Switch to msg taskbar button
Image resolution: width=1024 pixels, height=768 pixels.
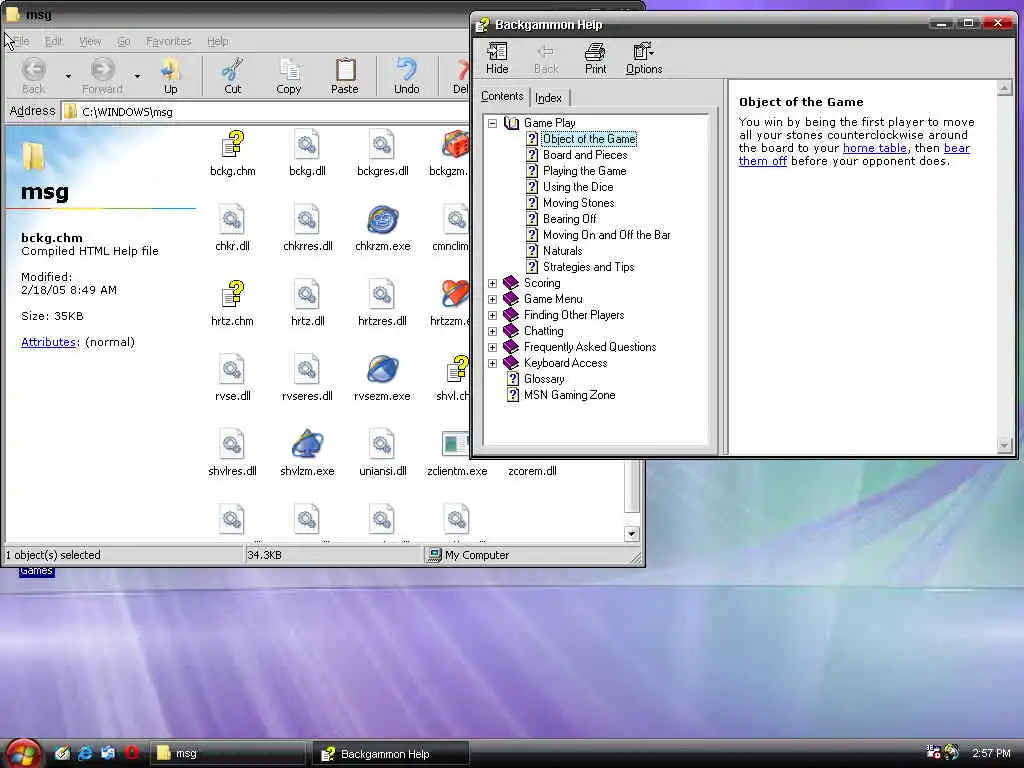coord(229,753)
